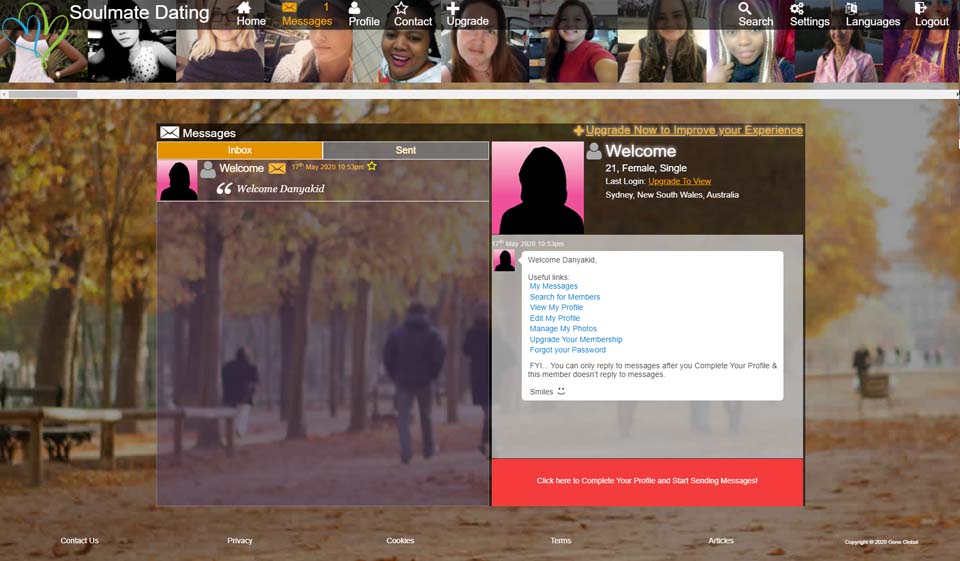This screenshot has height=561, width=960.
Task: Toggle the star on Welcome message
Action: click(x=372, y=166)
